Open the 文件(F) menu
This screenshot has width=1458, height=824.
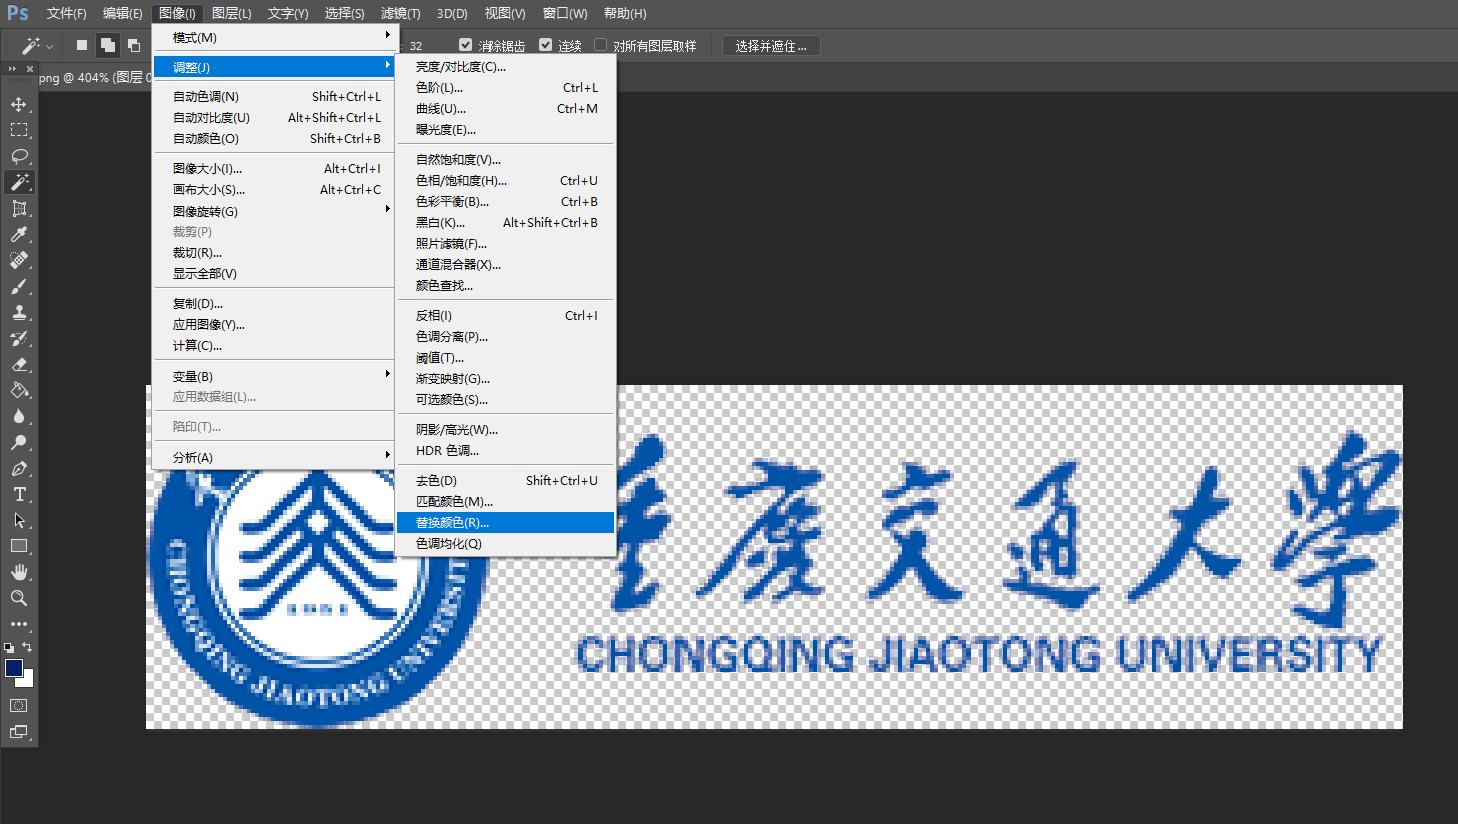pos(66,13)
